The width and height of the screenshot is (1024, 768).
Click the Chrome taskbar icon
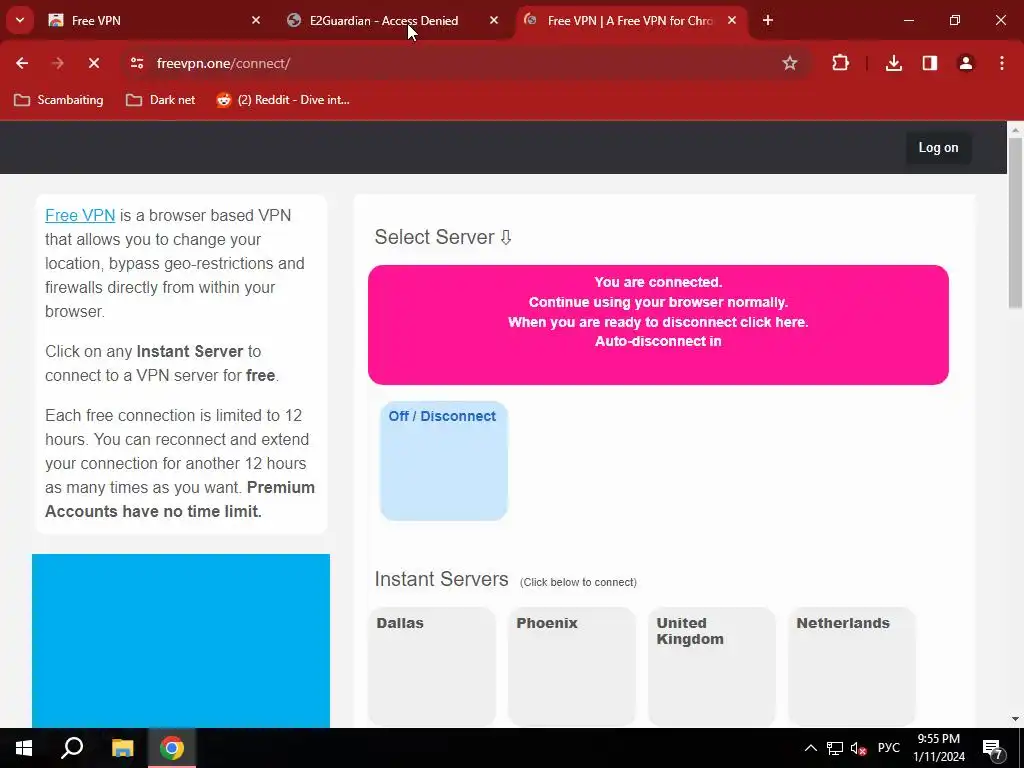[x=172, y=748]
